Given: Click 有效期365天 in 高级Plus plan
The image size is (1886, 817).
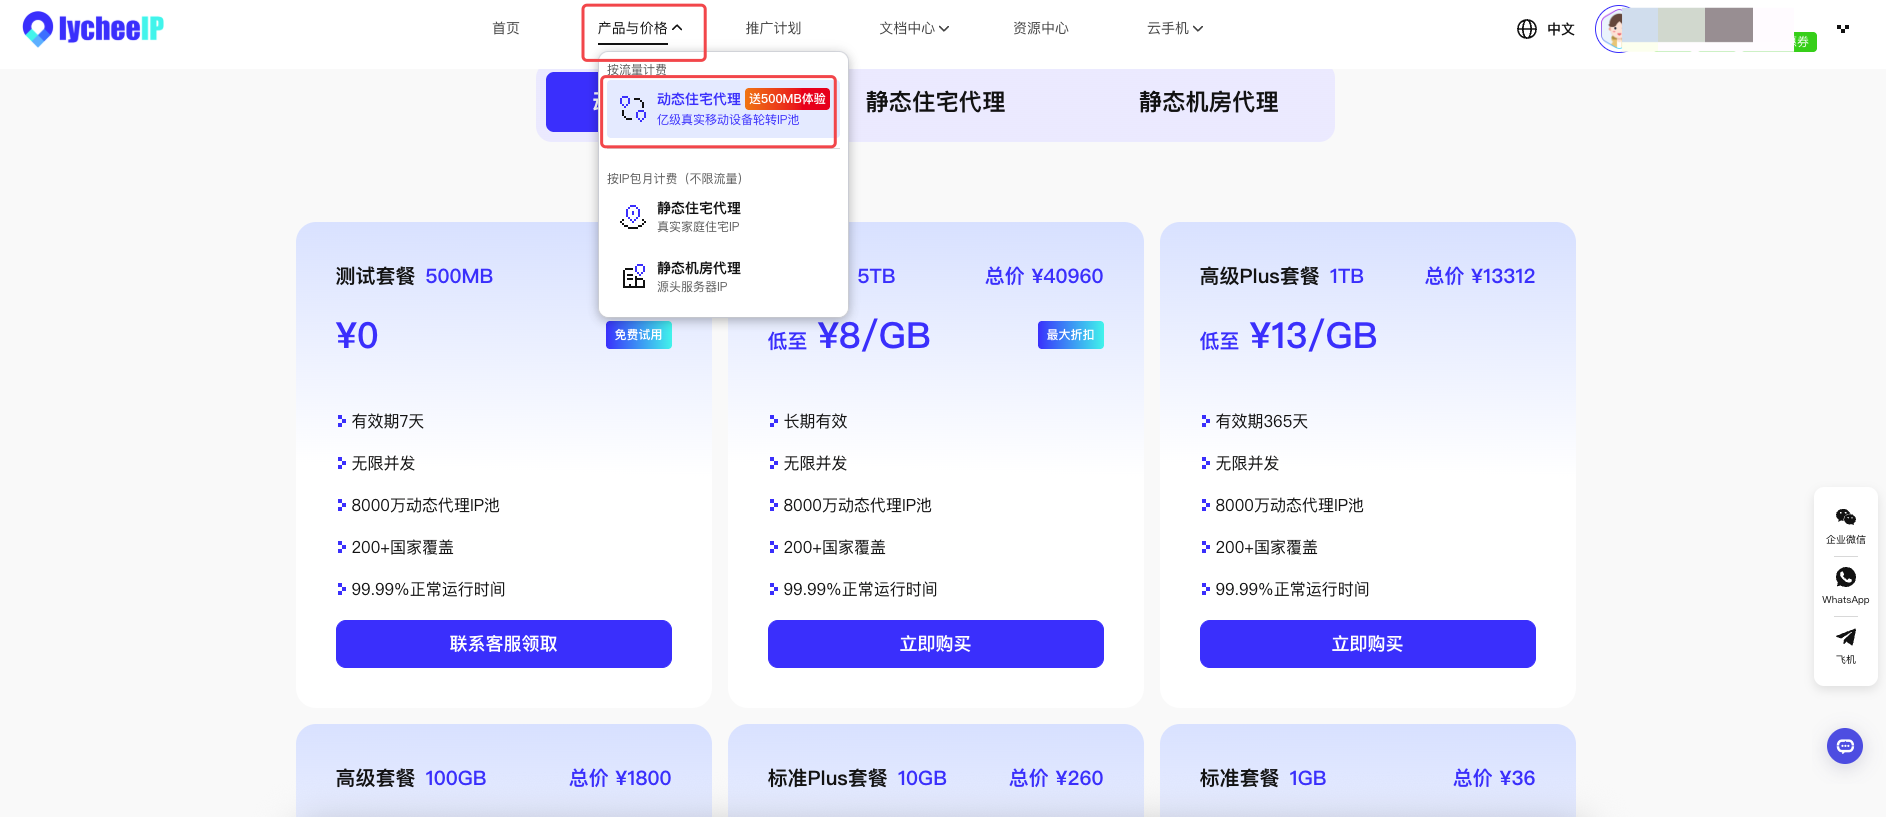Looking at the screenshot, I should (1261, 421).
